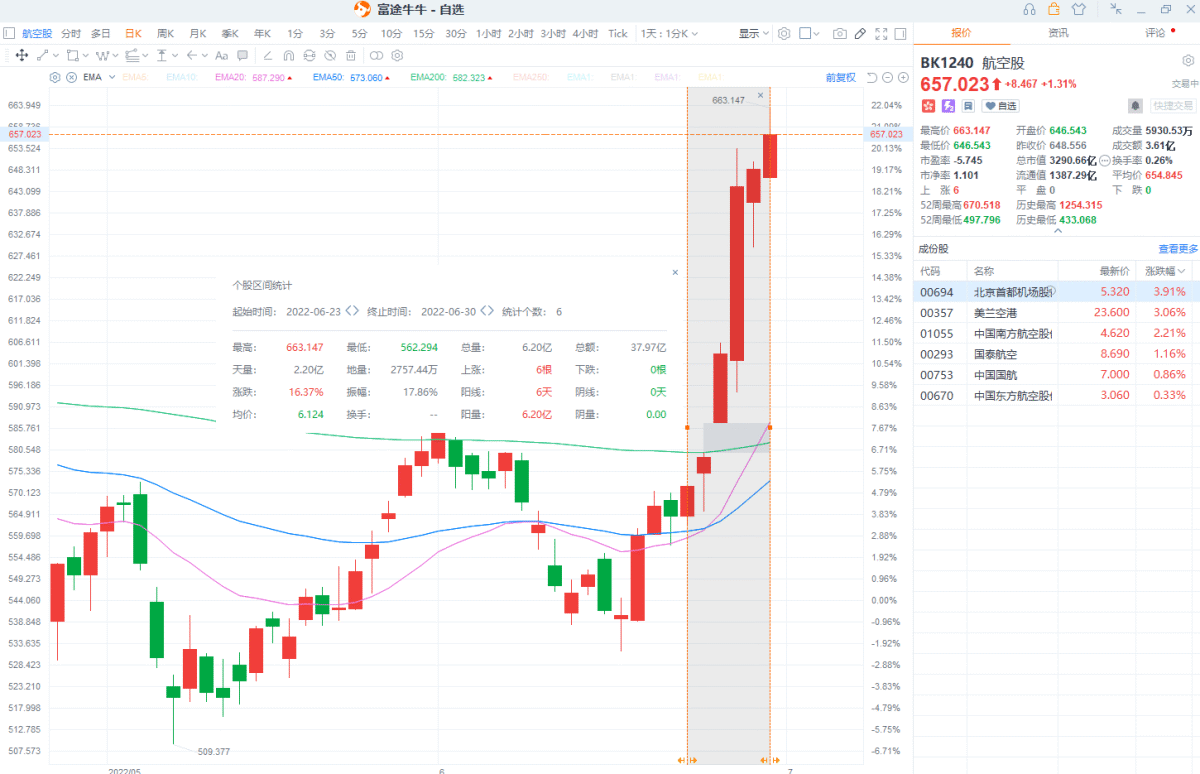The image size is (1200, 774).
Task: Select the Aa text annotation tool
Action: point(221,55)
